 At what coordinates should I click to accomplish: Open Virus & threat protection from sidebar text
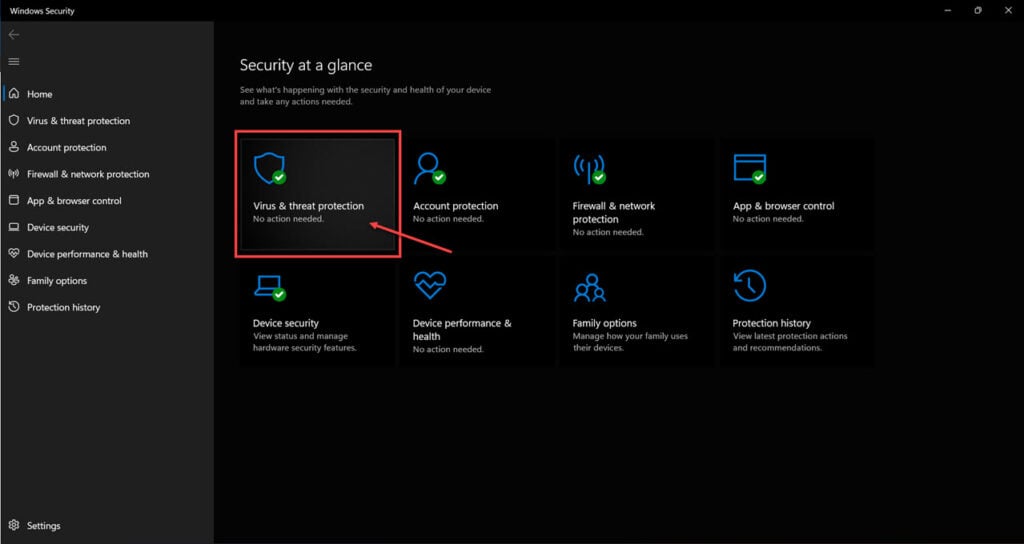pos(78,121)
